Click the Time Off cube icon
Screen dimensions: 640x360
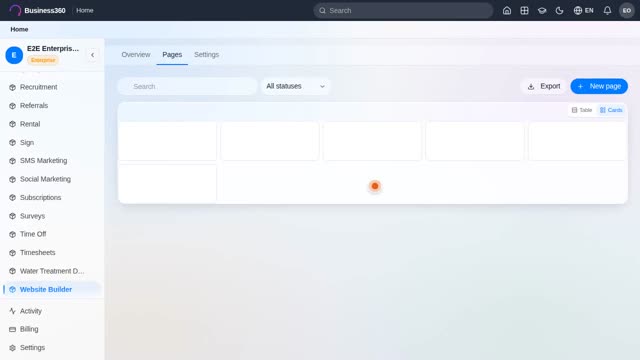(x=12, y=234)
